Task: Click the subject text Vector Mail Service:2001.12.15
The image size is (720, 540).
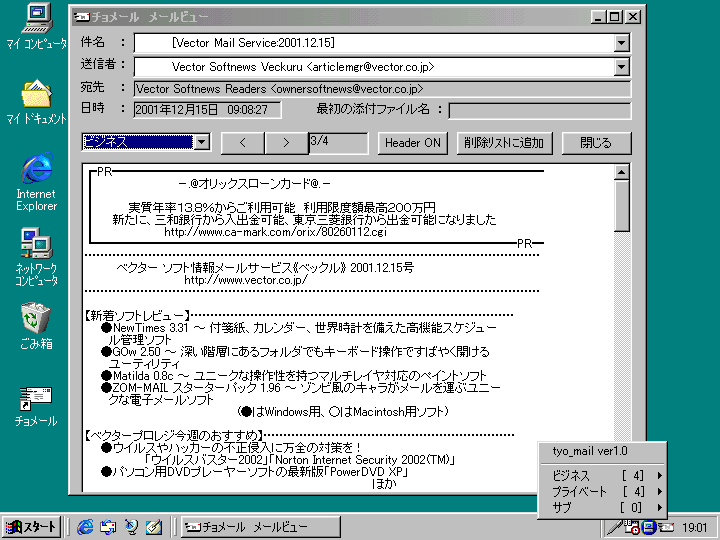Action: [253, 43]
